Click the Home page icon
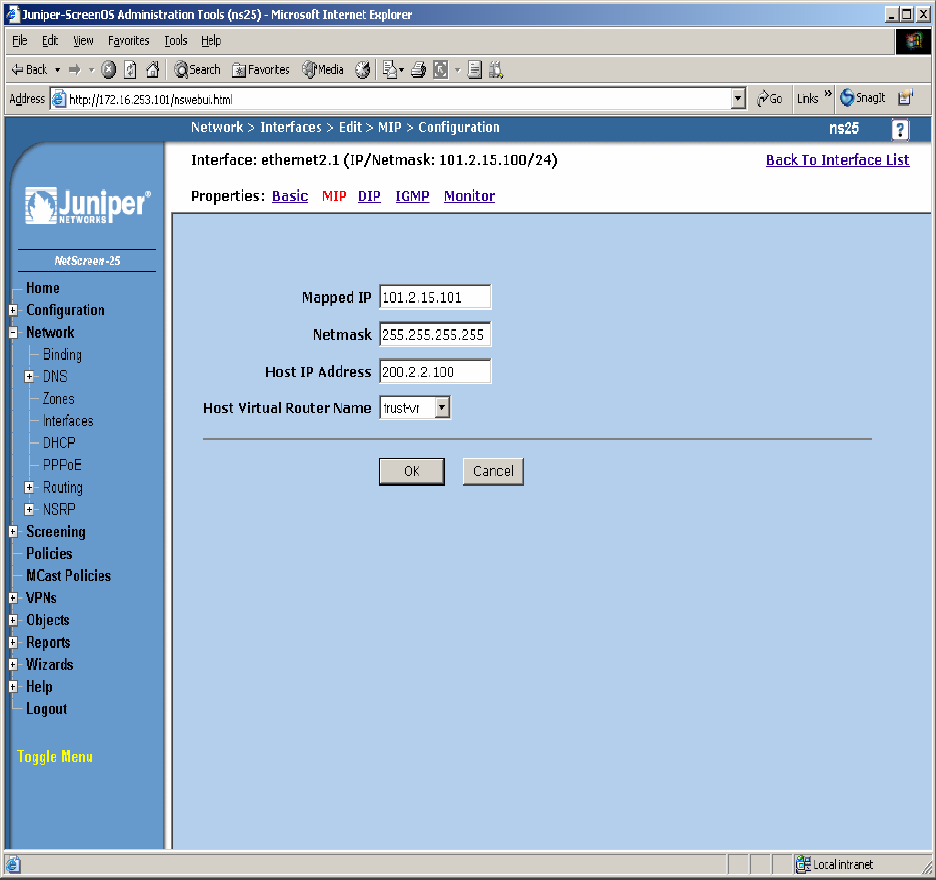 pyautogui.click(x=153, y=70)
